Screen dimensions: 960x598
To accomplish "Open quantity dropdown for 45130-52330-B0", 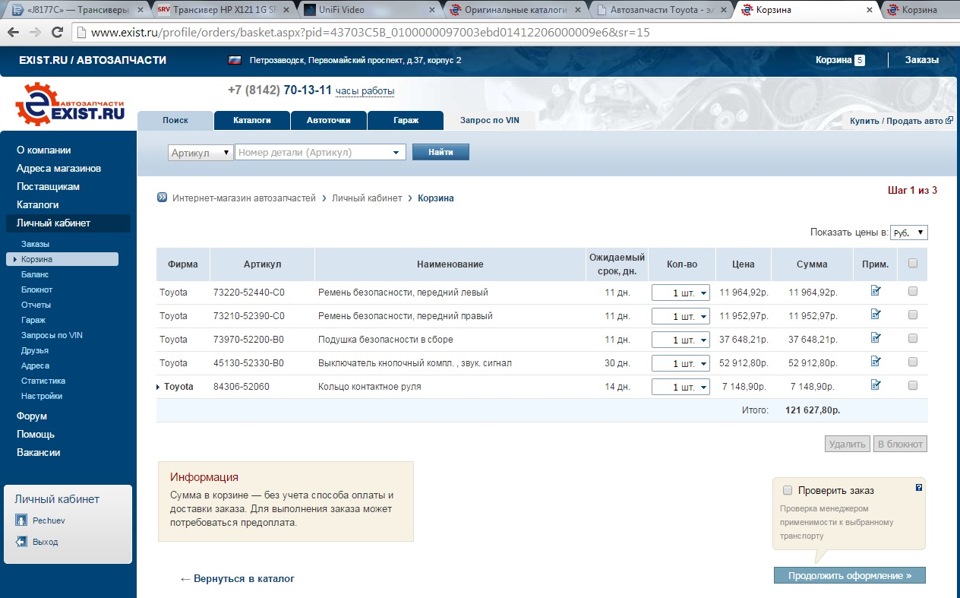I will [680, 363].
